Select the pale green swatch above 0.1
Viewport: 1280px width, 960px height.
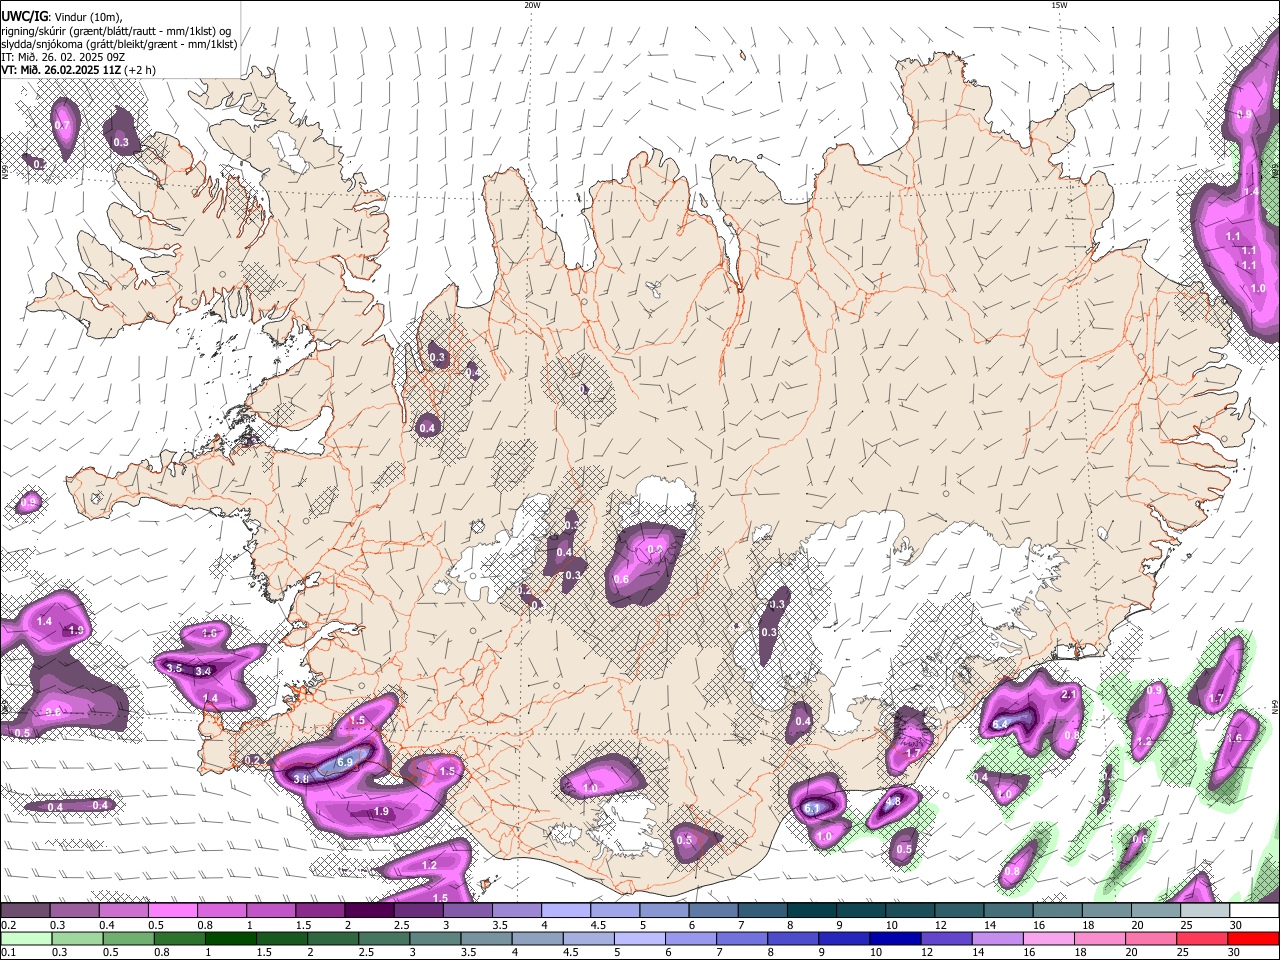pos(25,938)
